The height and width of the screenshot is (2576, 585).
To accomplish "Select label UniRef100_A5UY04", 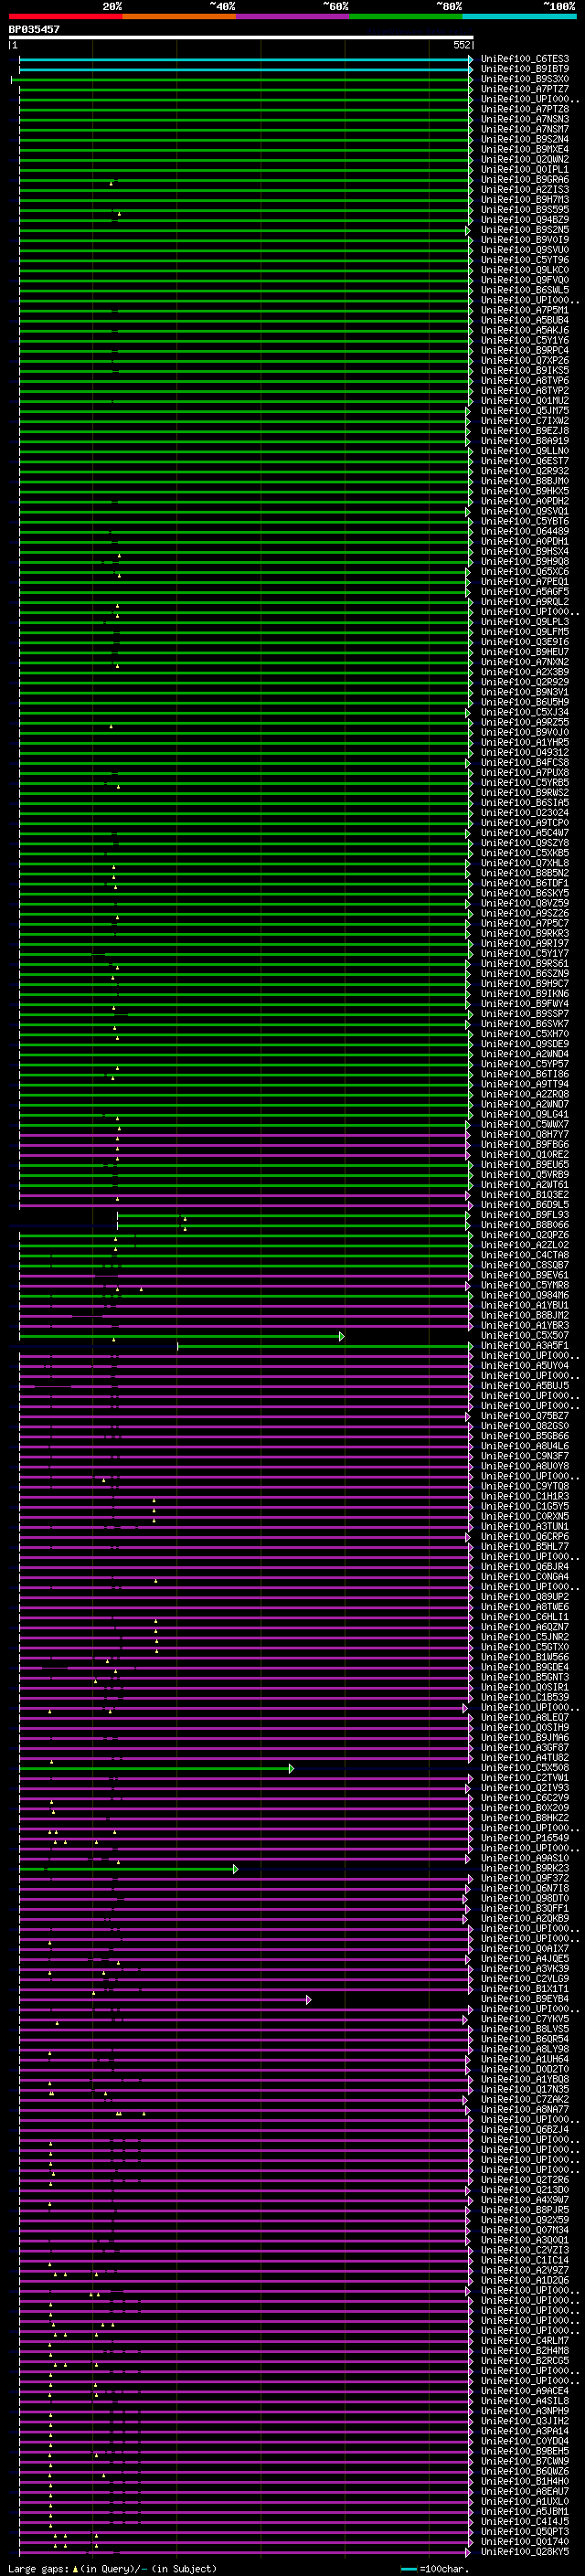I will point(524,1365).
